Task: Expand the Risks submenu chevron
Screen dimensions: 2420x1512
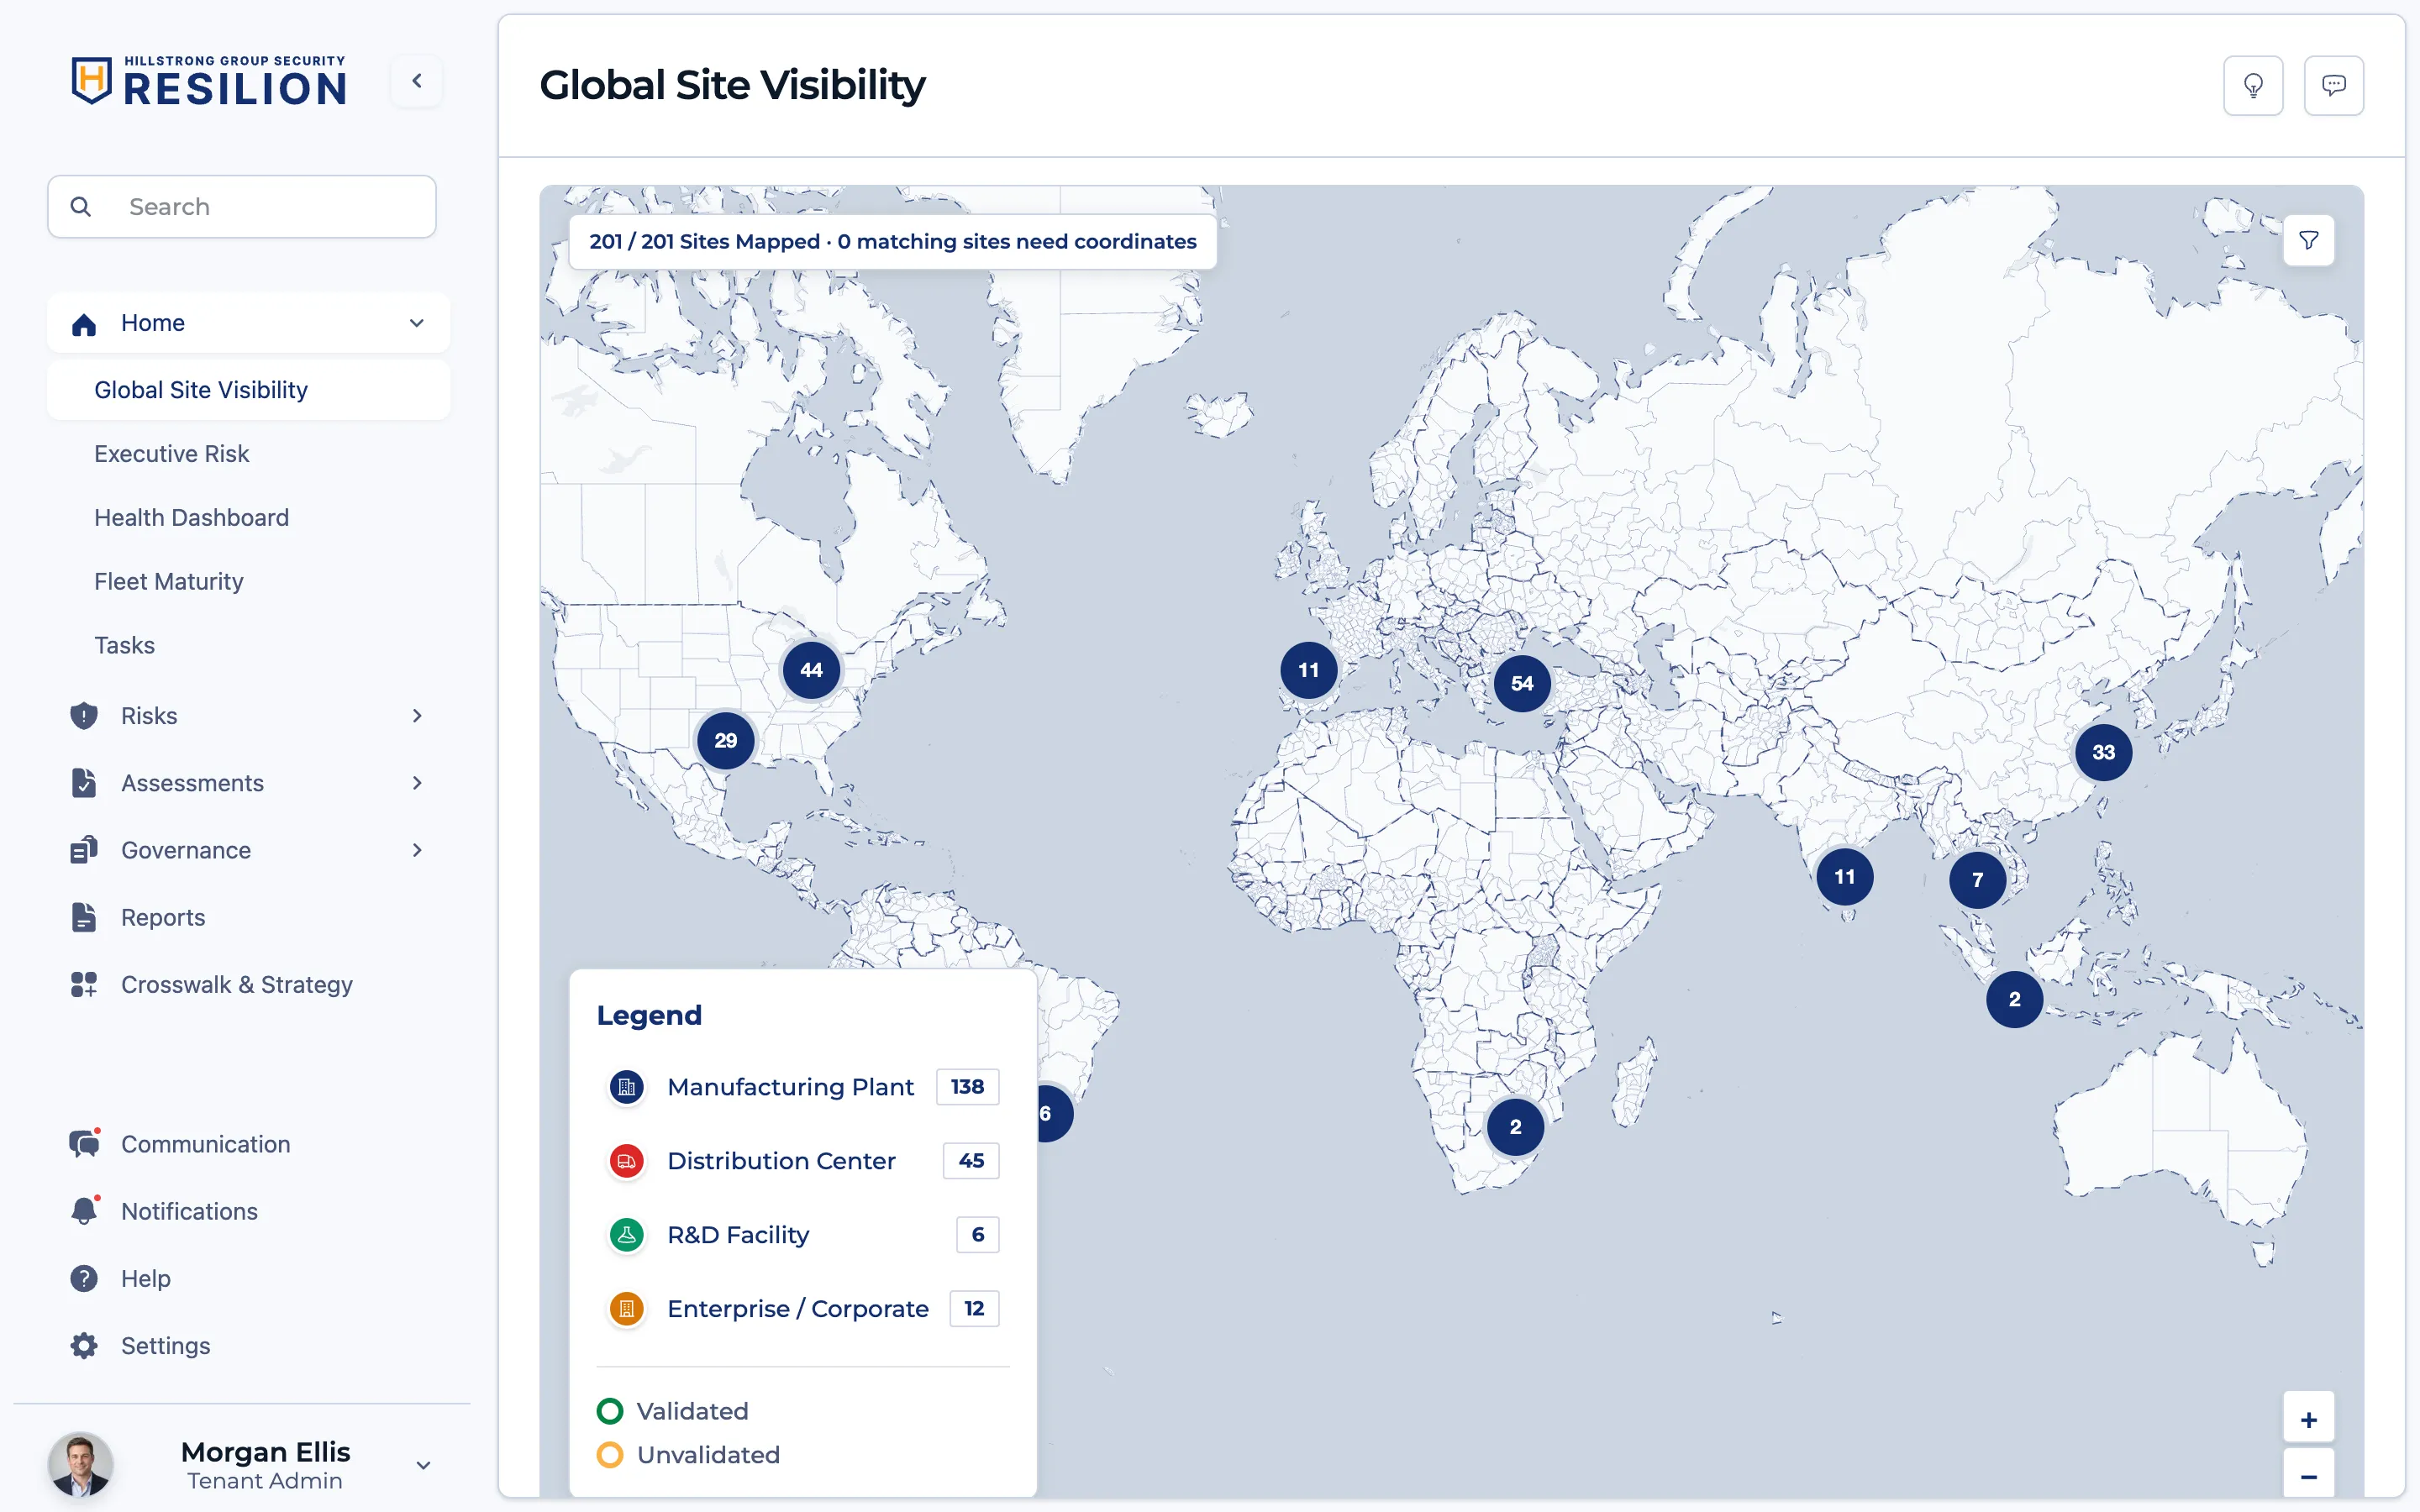Action: (x=417, y=716)
